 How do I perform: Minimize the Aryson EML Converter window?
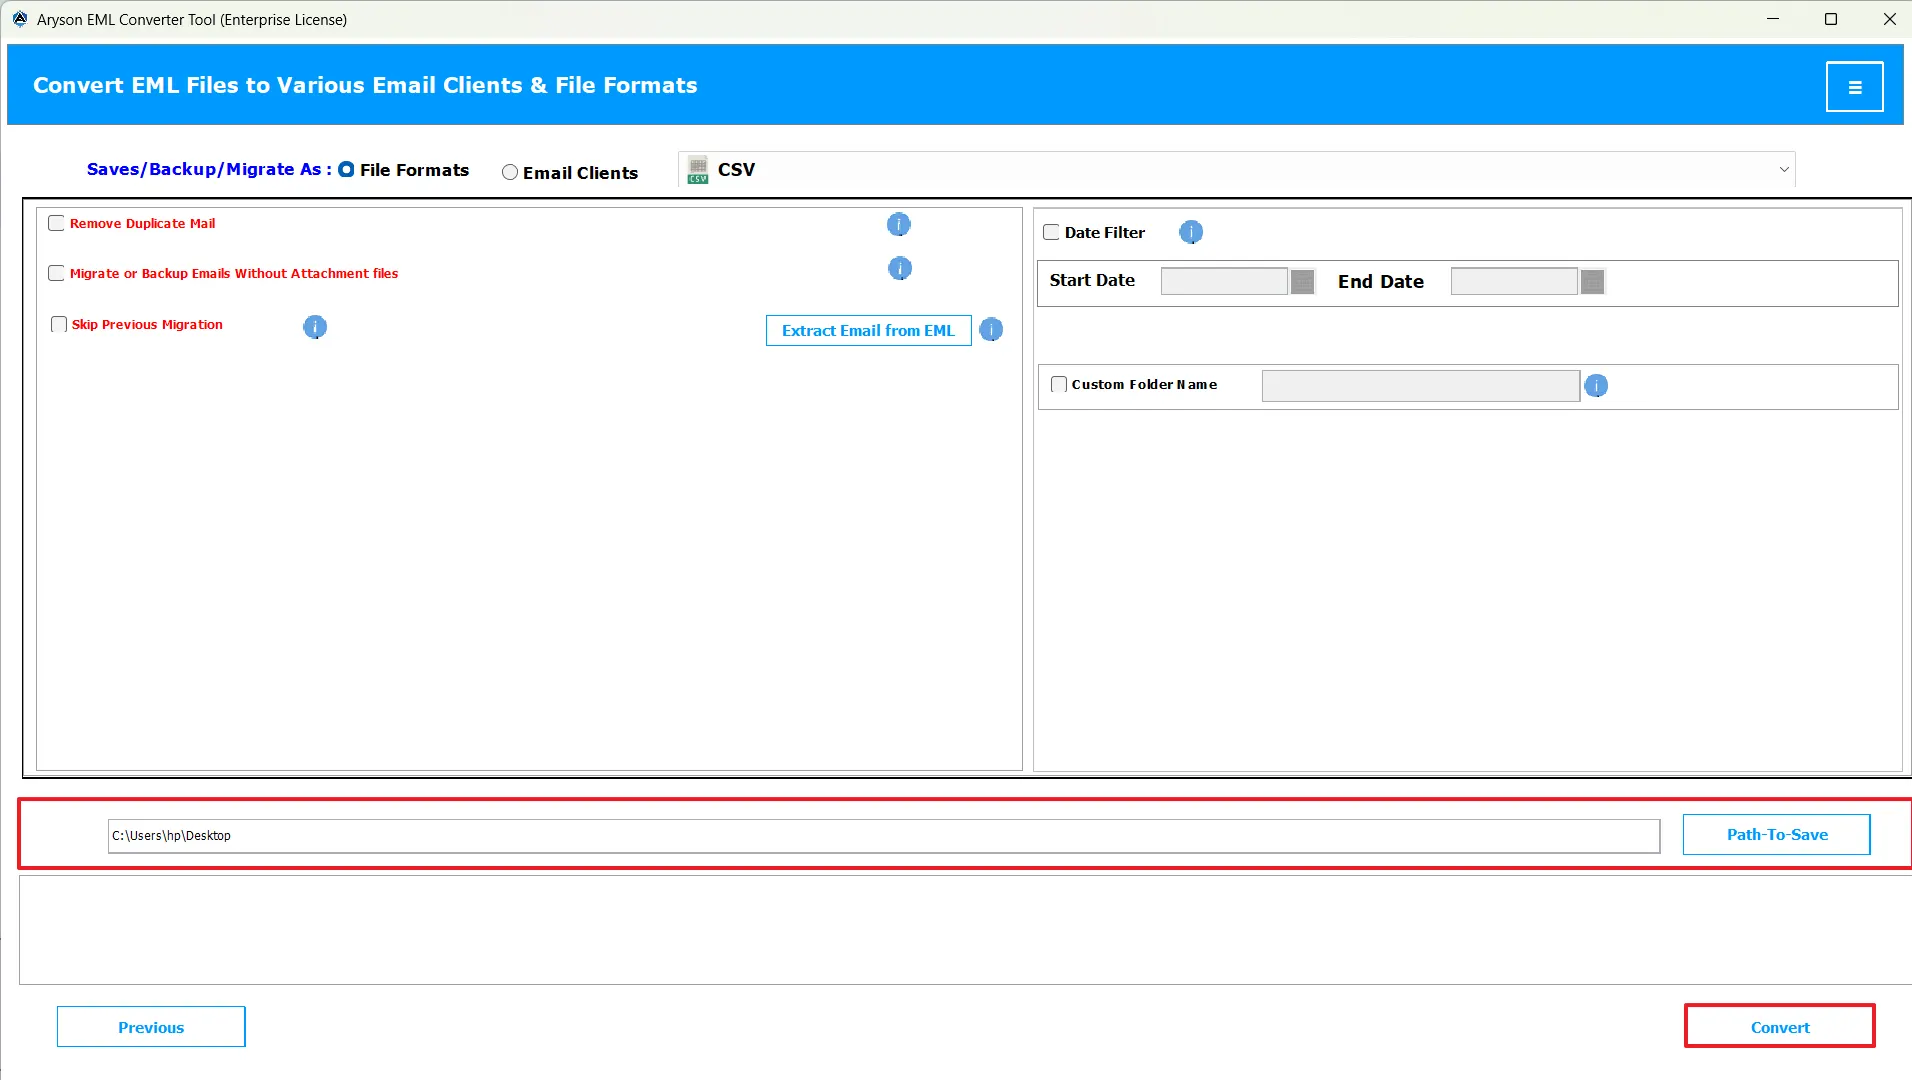(1773, 19)
